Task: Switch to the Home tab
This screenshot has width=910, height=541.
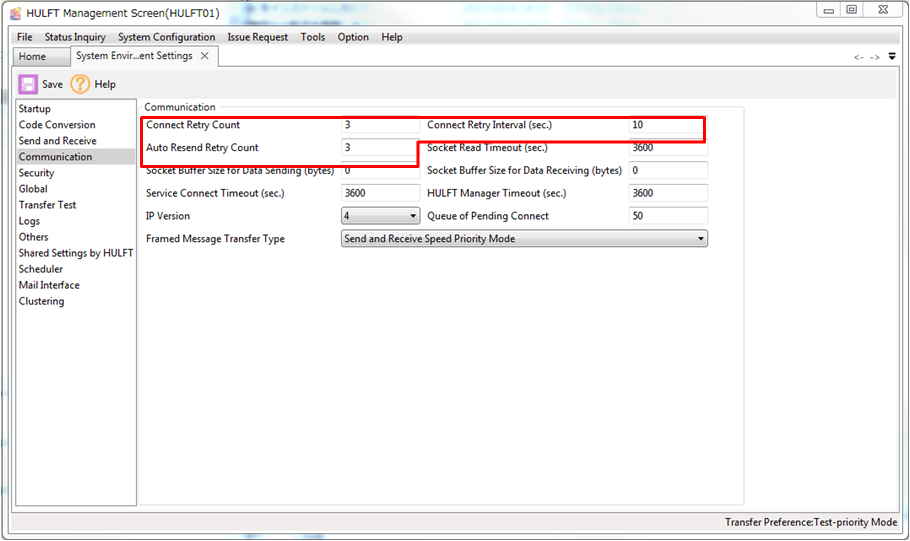Action: click(32, 57)
